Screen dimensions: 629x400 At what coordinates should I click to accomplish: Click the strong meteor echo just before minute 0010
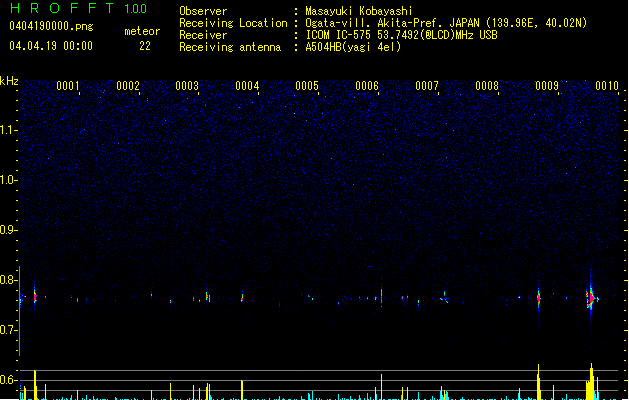click(591, 298)
